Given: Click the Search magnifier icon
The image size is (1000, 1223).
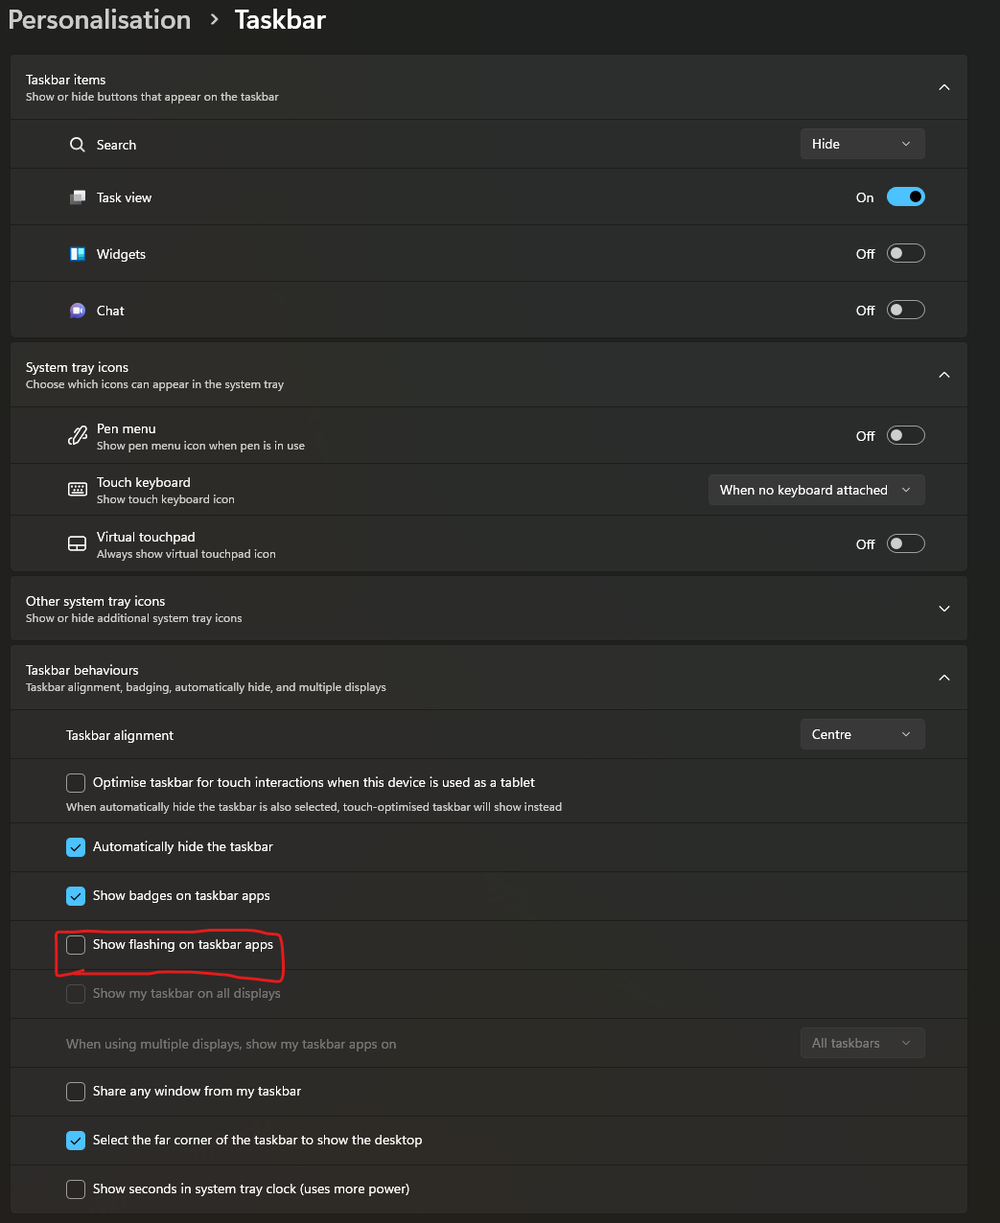Looking at the screenshot, I should tap(77, 144).
